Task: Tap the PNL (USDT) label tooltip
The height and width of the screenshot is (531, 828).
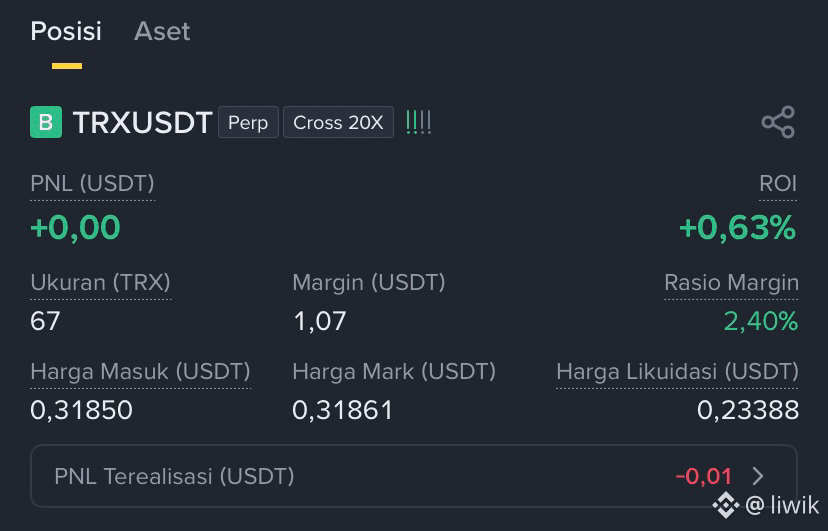Action: pyautogui.click(x=92, y=184)
